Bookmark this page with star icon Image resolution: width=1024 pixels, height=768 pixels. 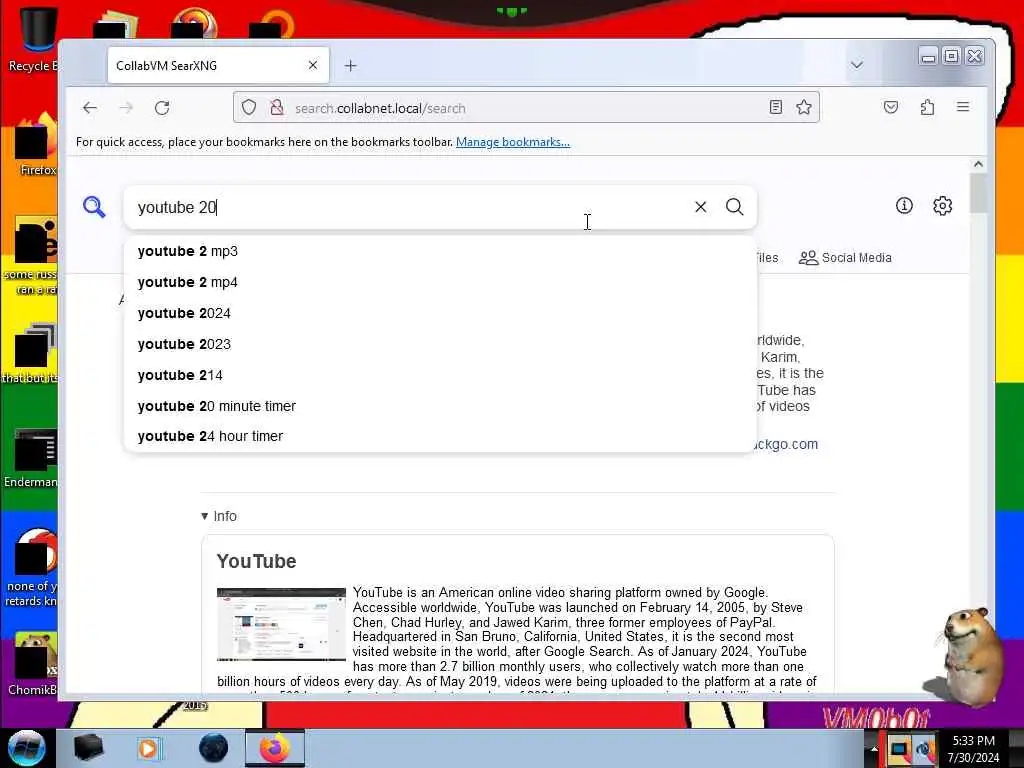[x=804, y=107]
